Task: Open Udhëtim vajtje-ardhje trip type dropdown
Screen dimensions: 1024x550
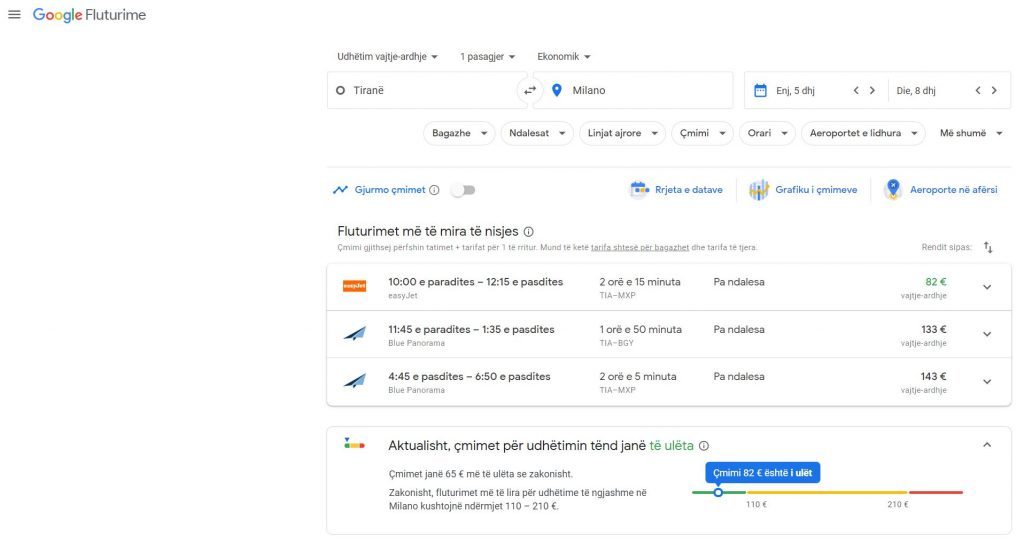Action: click(x=387, y=57)
